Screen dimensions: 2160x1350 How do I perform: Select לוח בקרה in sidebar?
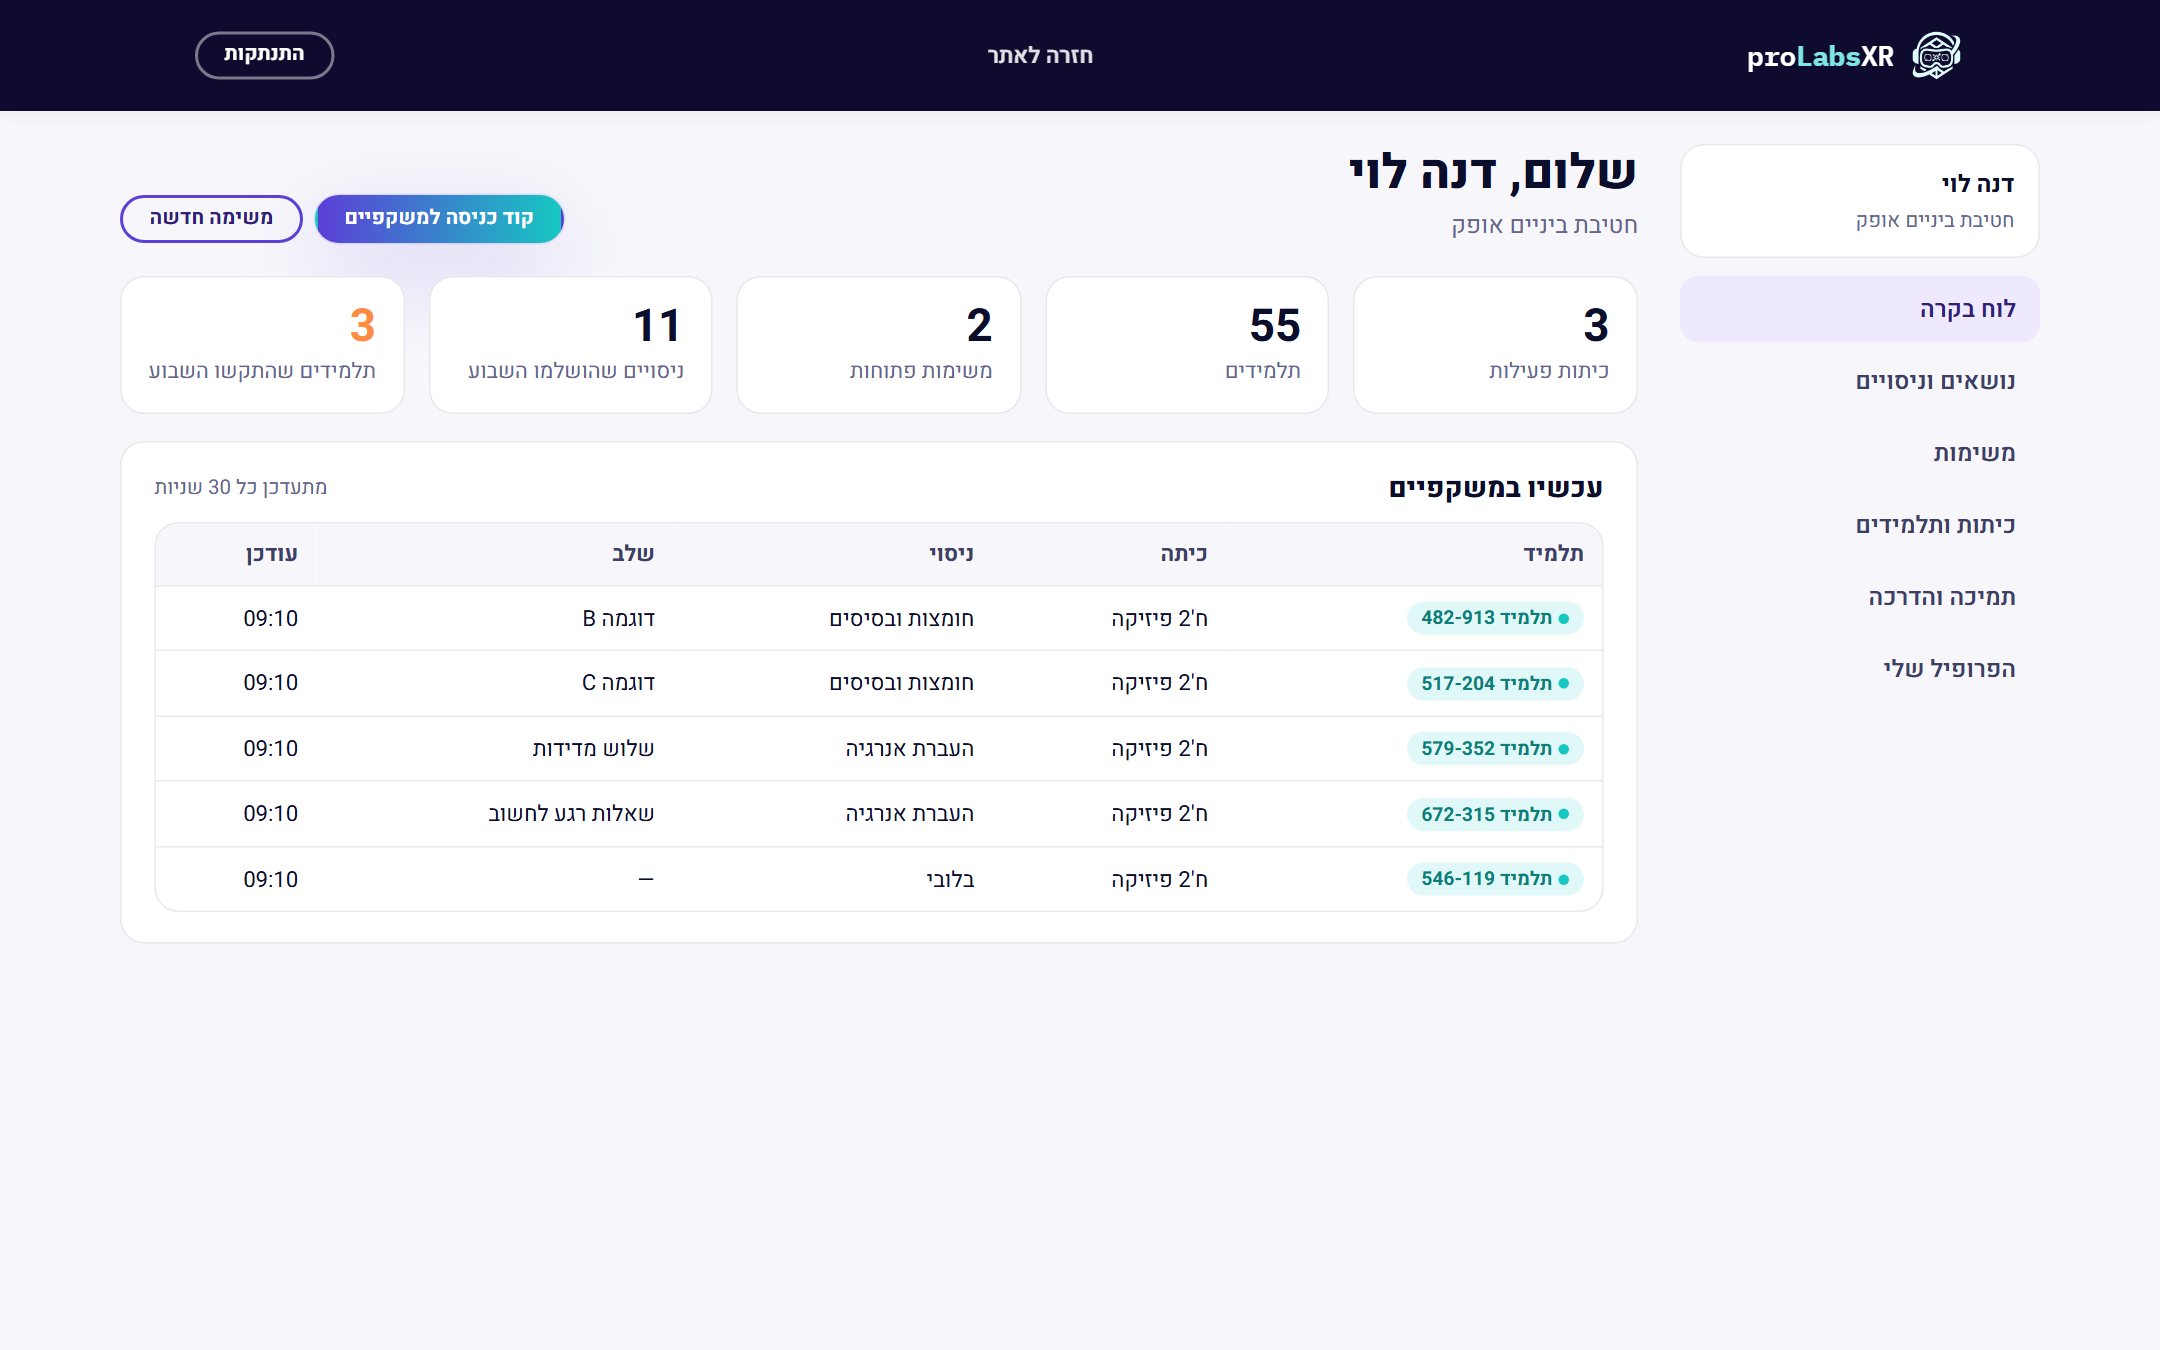1859,309
